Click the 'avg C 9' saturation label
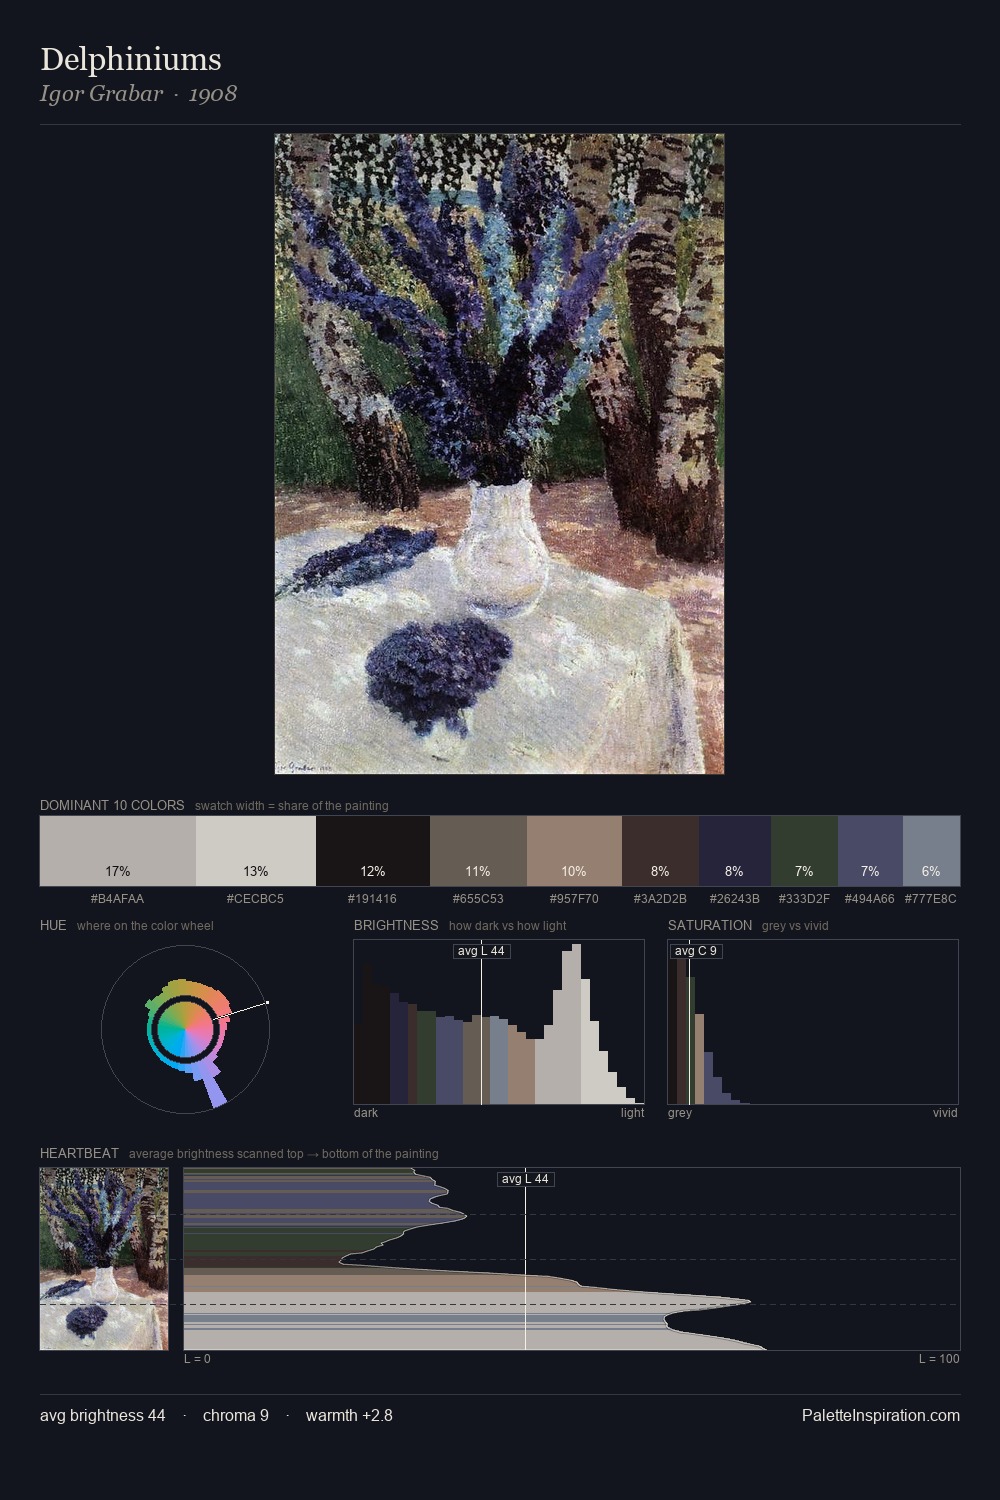Image resolution: width=1000 pixels, height=1500 pixels. coord(696,951)
